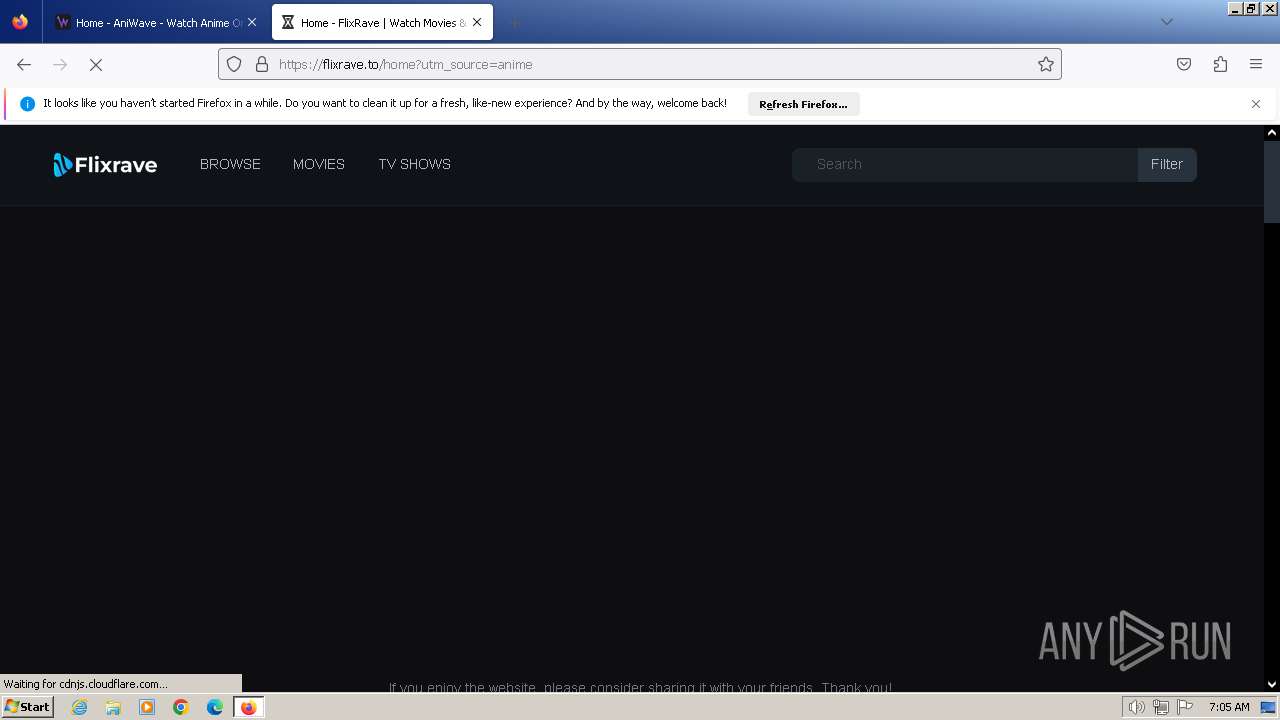The height and width of the screenshot is (720, 1280).
Task: Open Action Center flag icon
Action: pos(1186,707)
